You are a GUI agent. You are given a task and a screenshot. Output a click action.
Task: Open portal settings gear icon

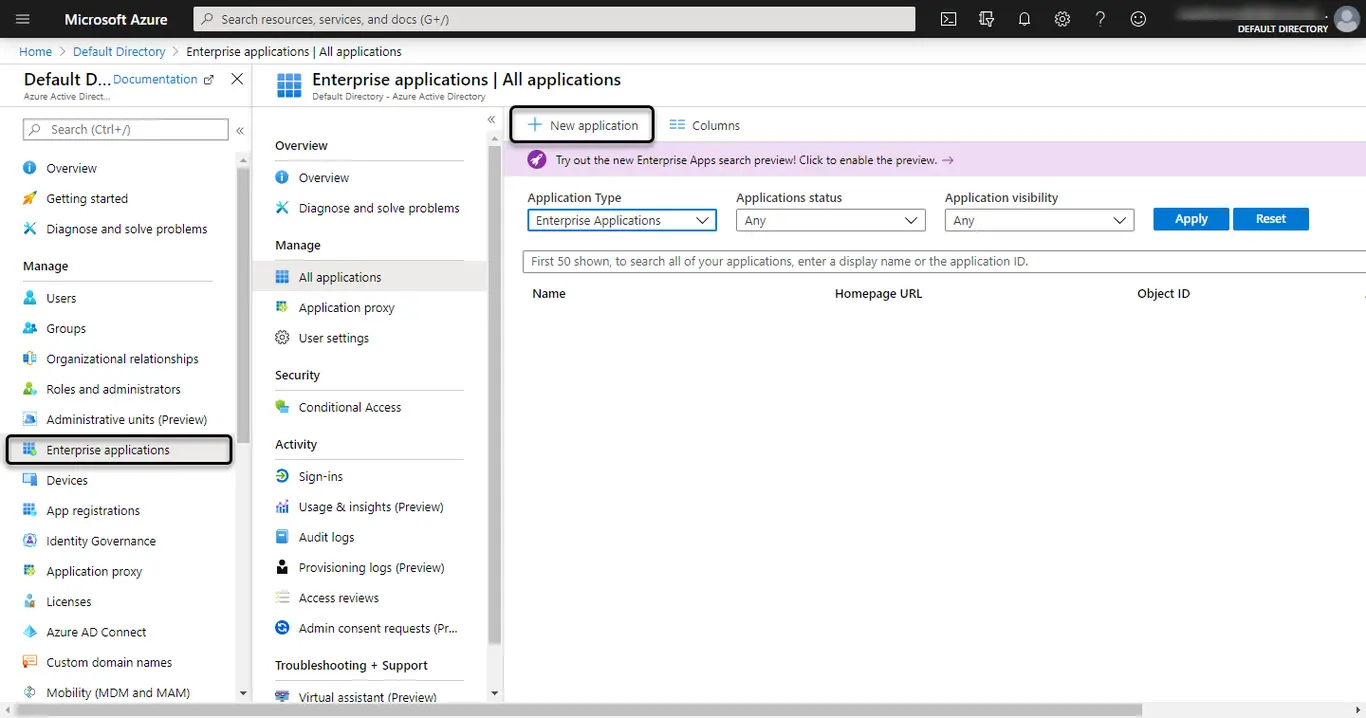coord(1062,19)
